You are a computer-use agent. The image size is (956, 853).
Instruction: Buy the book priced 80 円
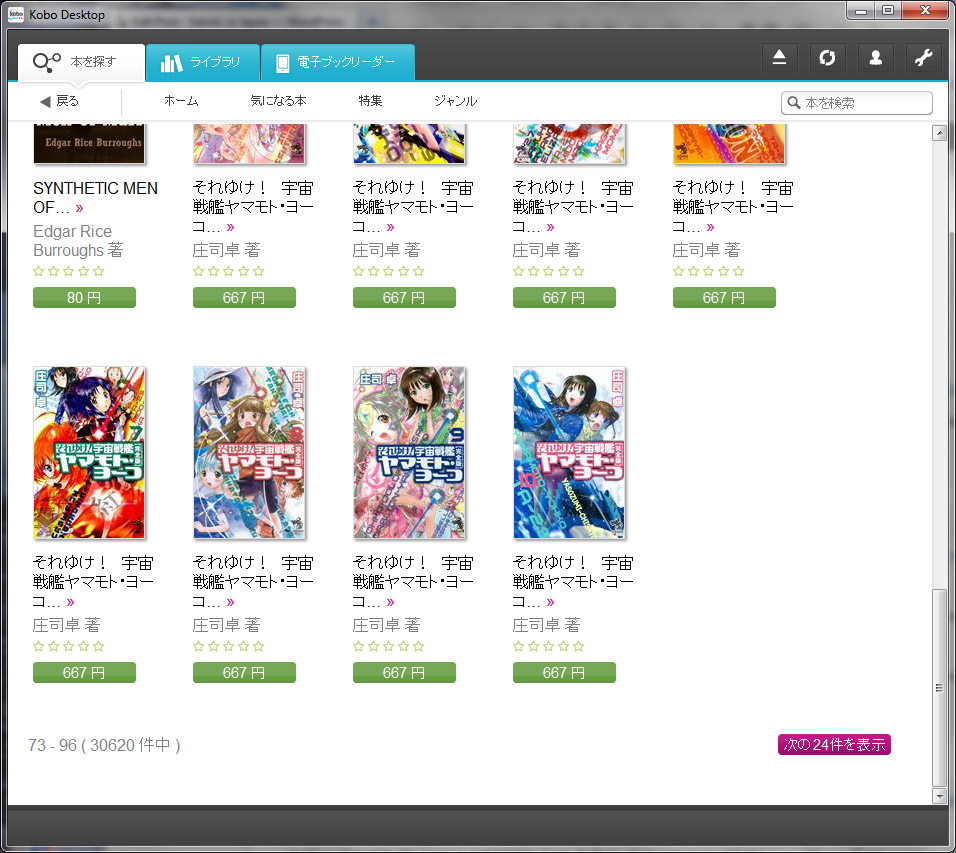(84, 298)
